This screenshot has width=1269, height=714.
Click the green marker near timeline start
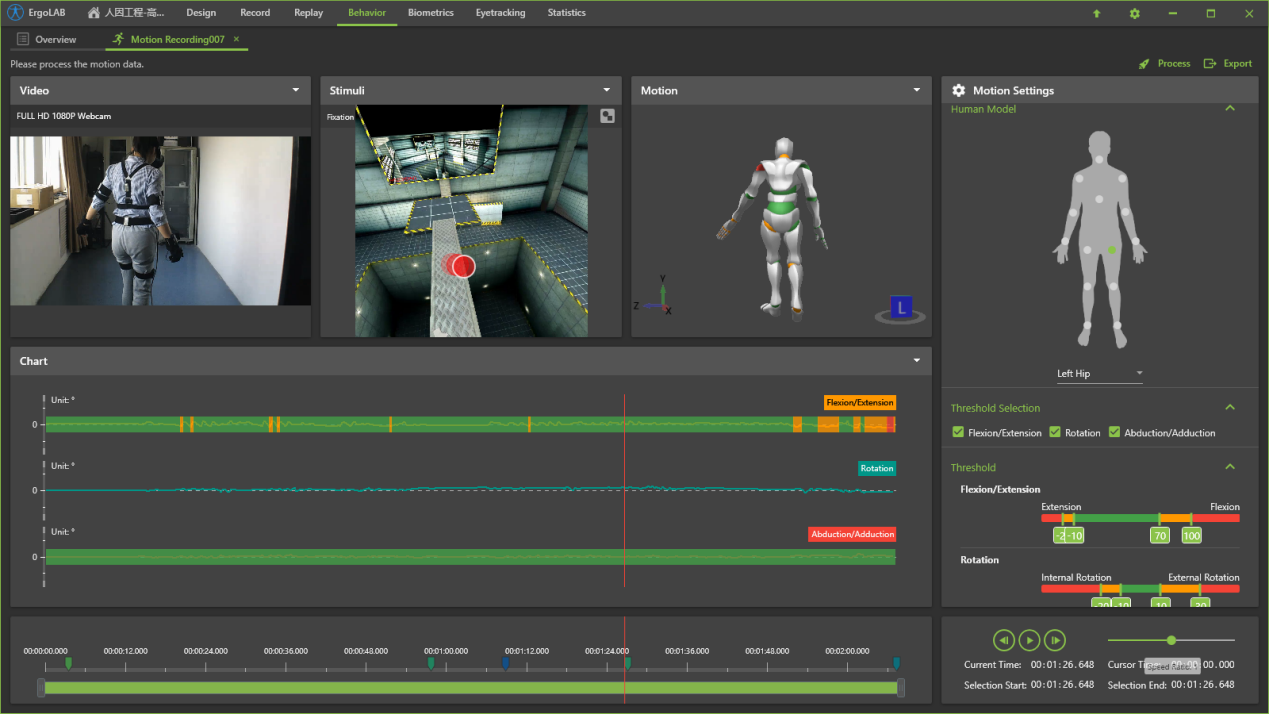click(68, 662)
